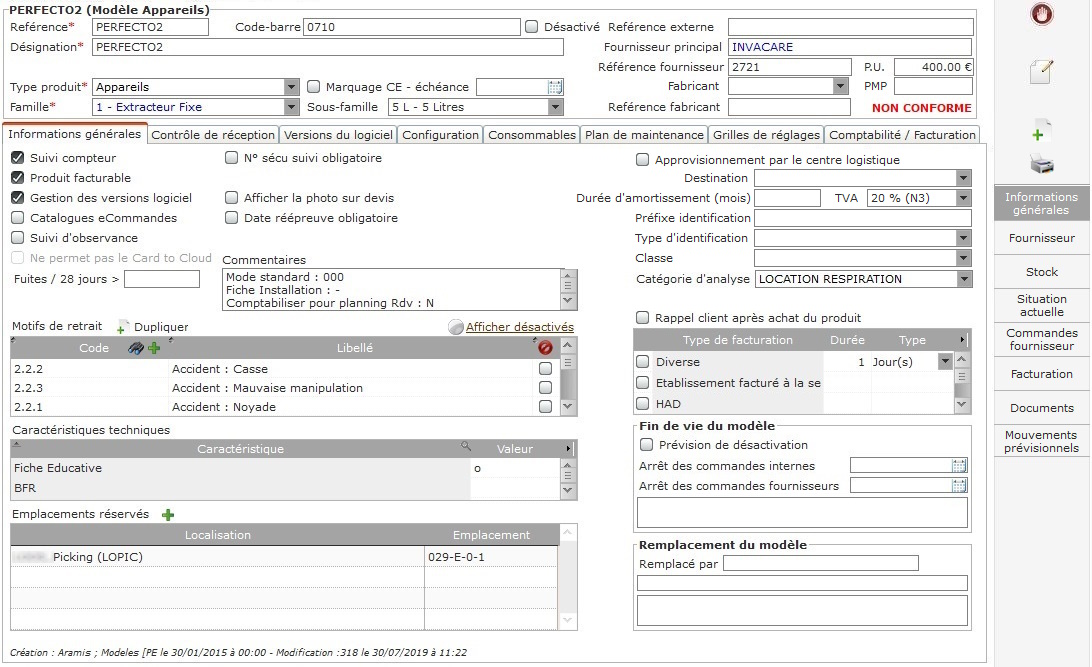1092x667 pixels.
Task: Open calendar for Arrêt des commandes fournisseurs
Action: (x=959, y=486)
